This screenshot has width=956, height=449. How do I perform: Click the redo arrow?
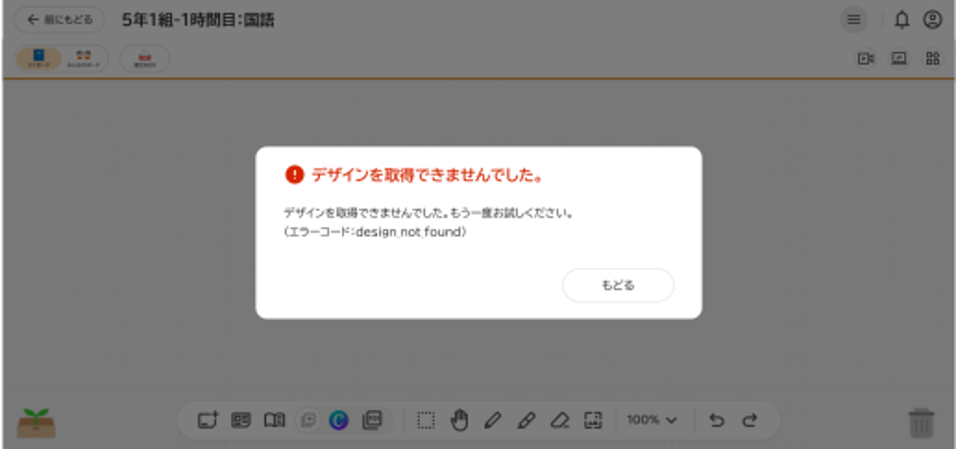point(750,420)
